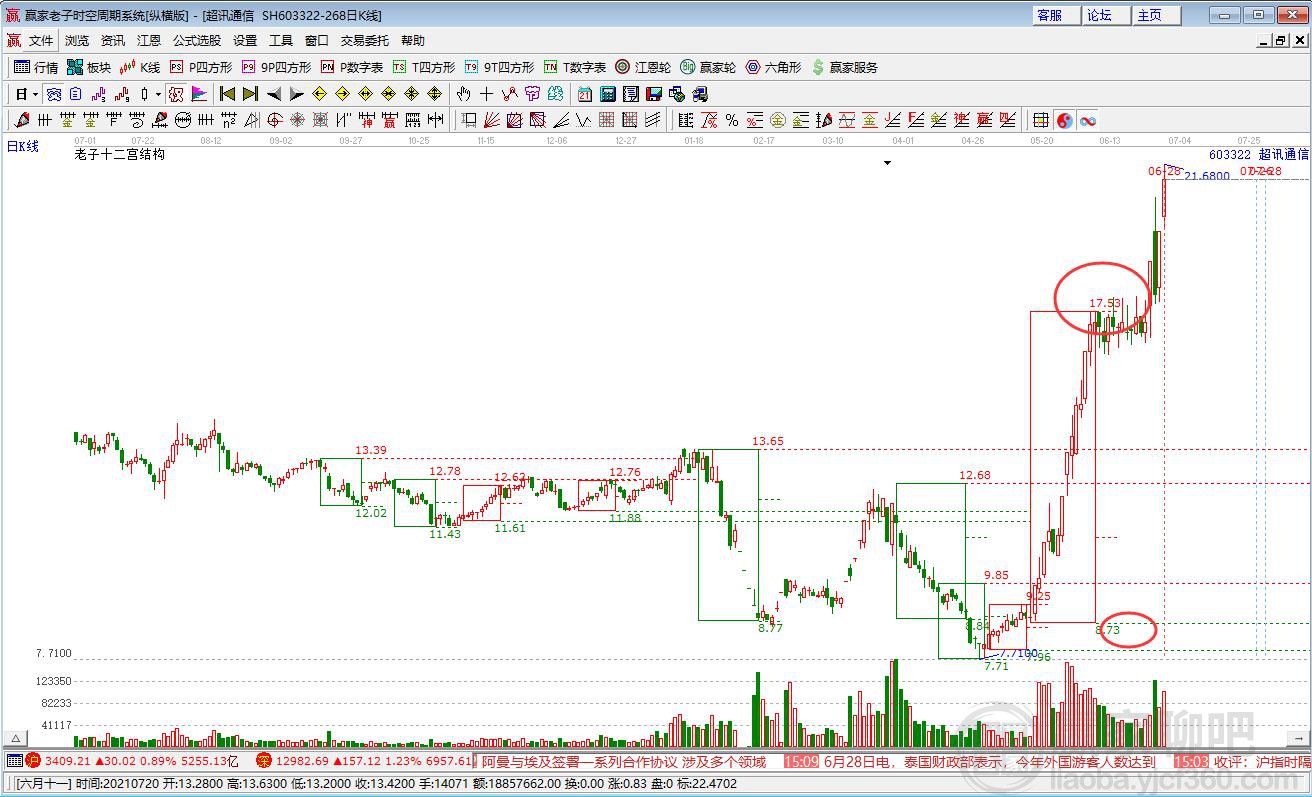Viewport: 1312px width, 797px height.
Task: Click yellow diamond right-arrow icon
Action: tap(342, 94)
